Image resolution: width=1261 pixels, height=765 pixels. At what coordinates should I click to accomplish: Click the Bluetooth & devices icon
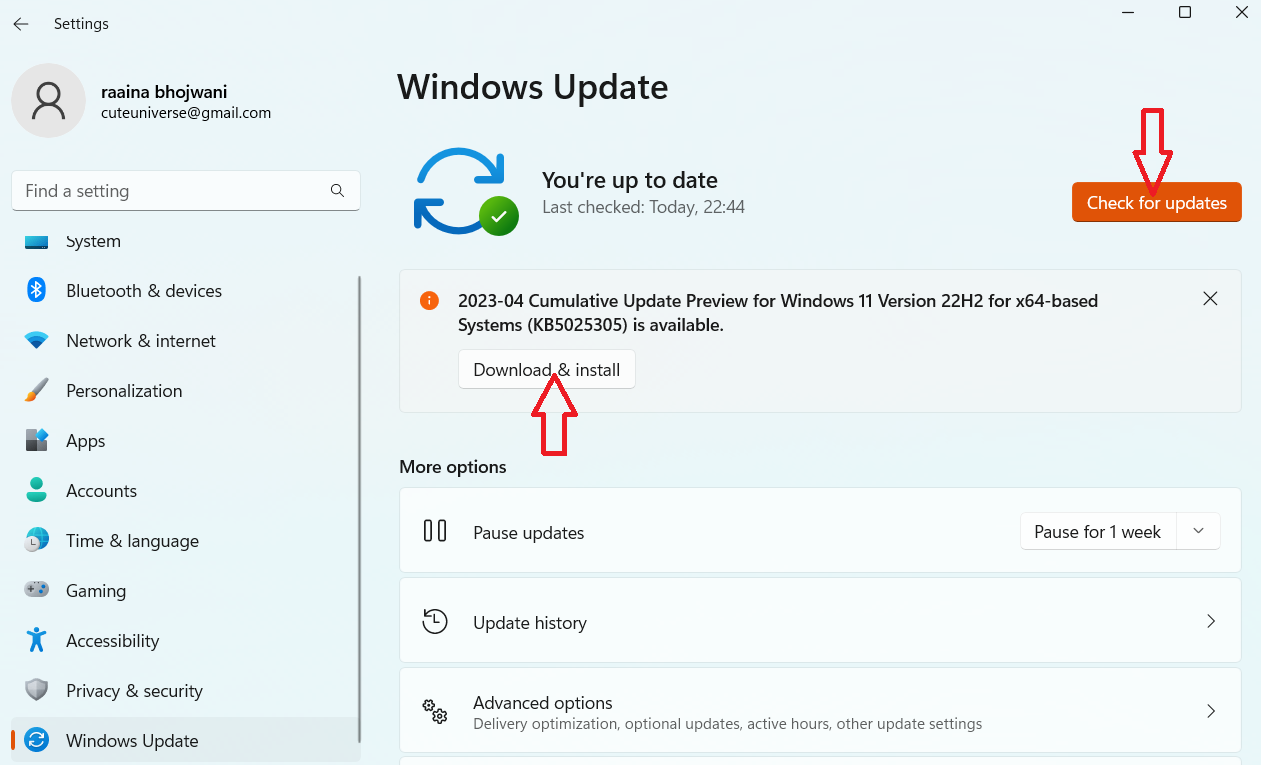click(x=37, y=290)
